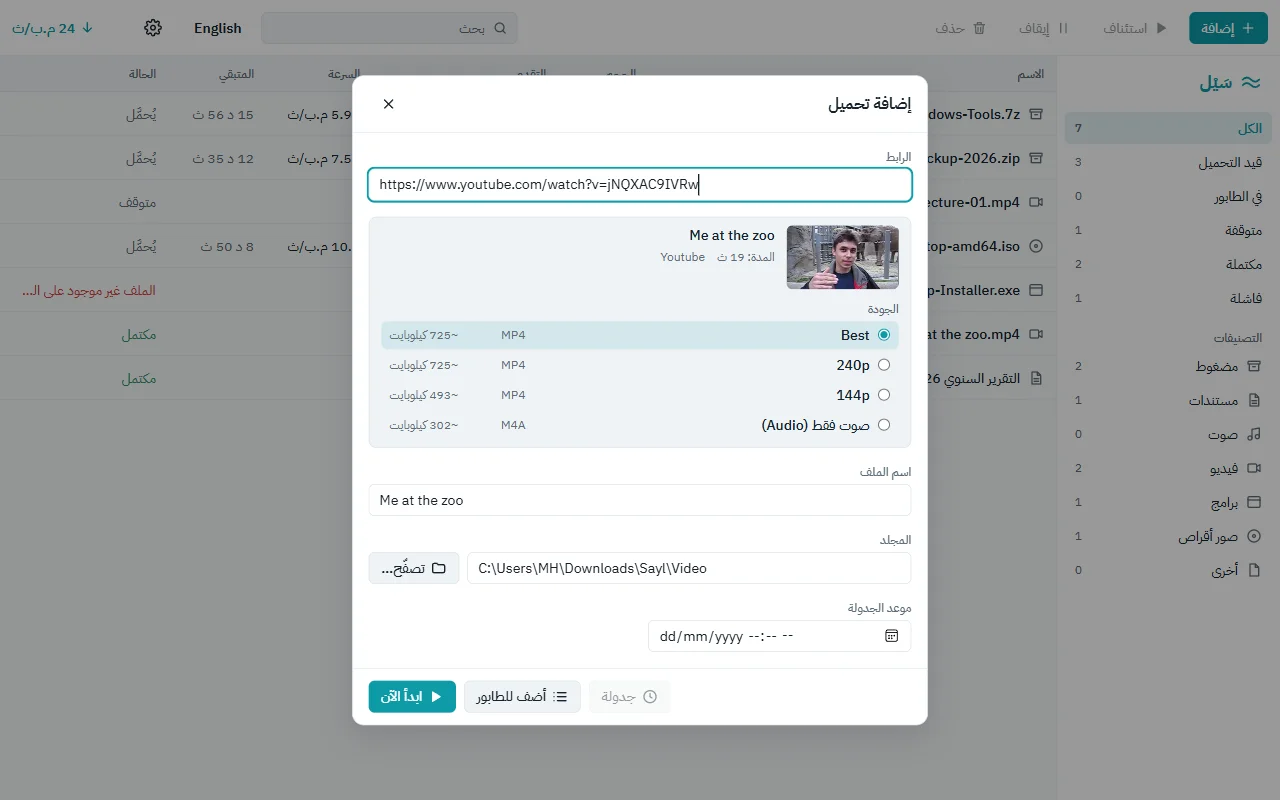The width and height of the screenshot is (1280, 800).
Task: Click ~493 كيلوبايت size text
Action: click(424, 395)
